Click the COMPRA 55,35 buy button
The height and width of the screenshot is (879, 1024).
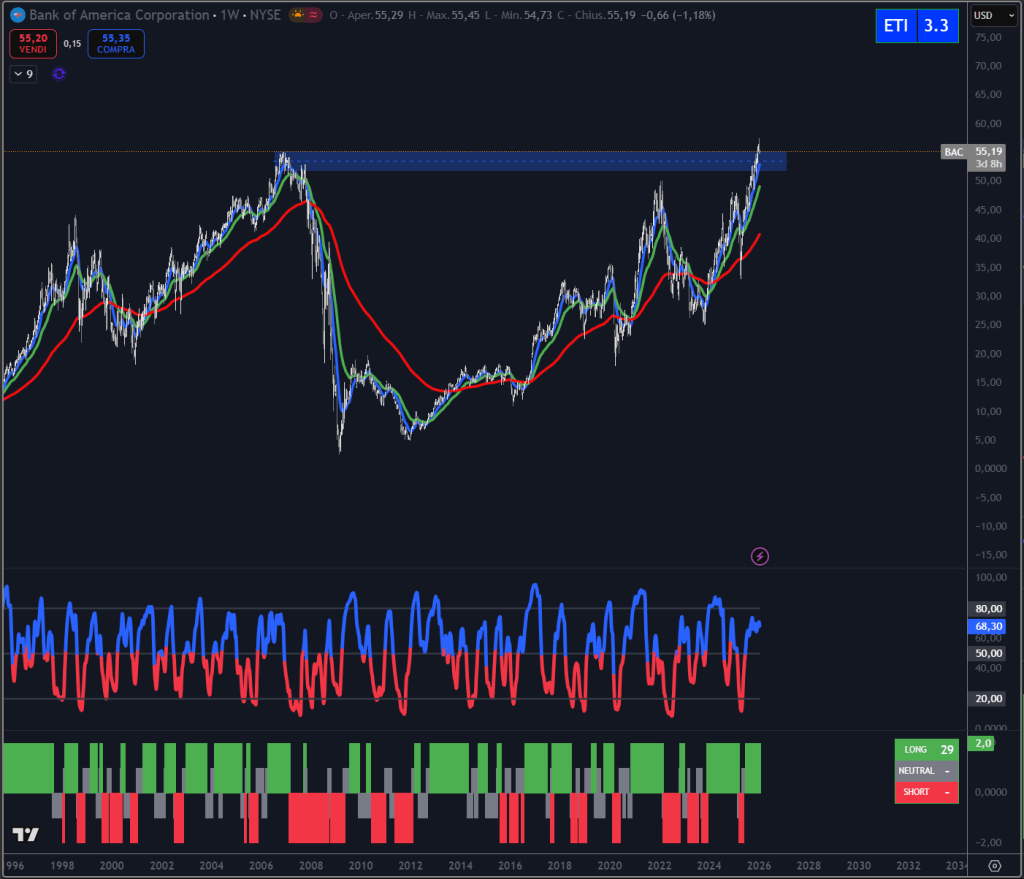point(115,44)
